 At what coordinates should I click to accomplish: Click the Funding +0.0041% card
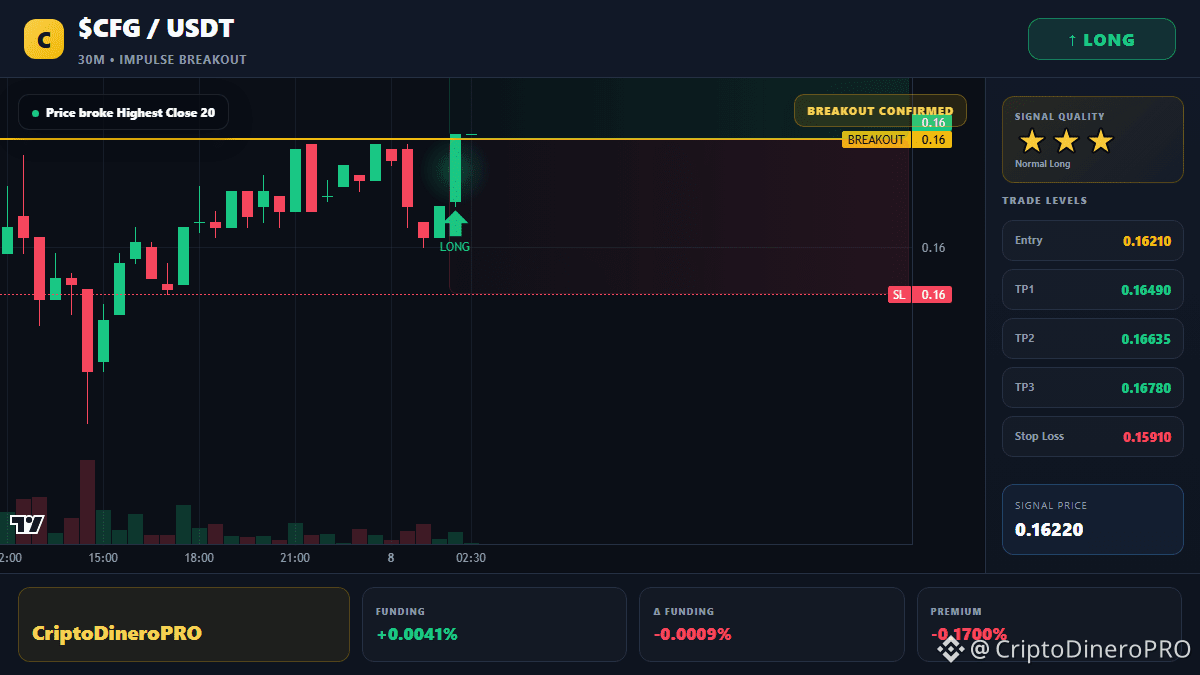494,624
